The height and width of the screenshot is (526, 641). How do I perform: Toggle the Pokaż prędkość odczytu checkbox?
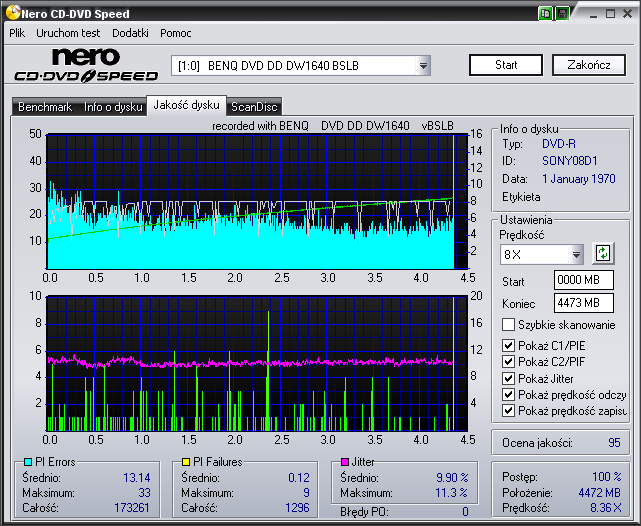[508, 395]
